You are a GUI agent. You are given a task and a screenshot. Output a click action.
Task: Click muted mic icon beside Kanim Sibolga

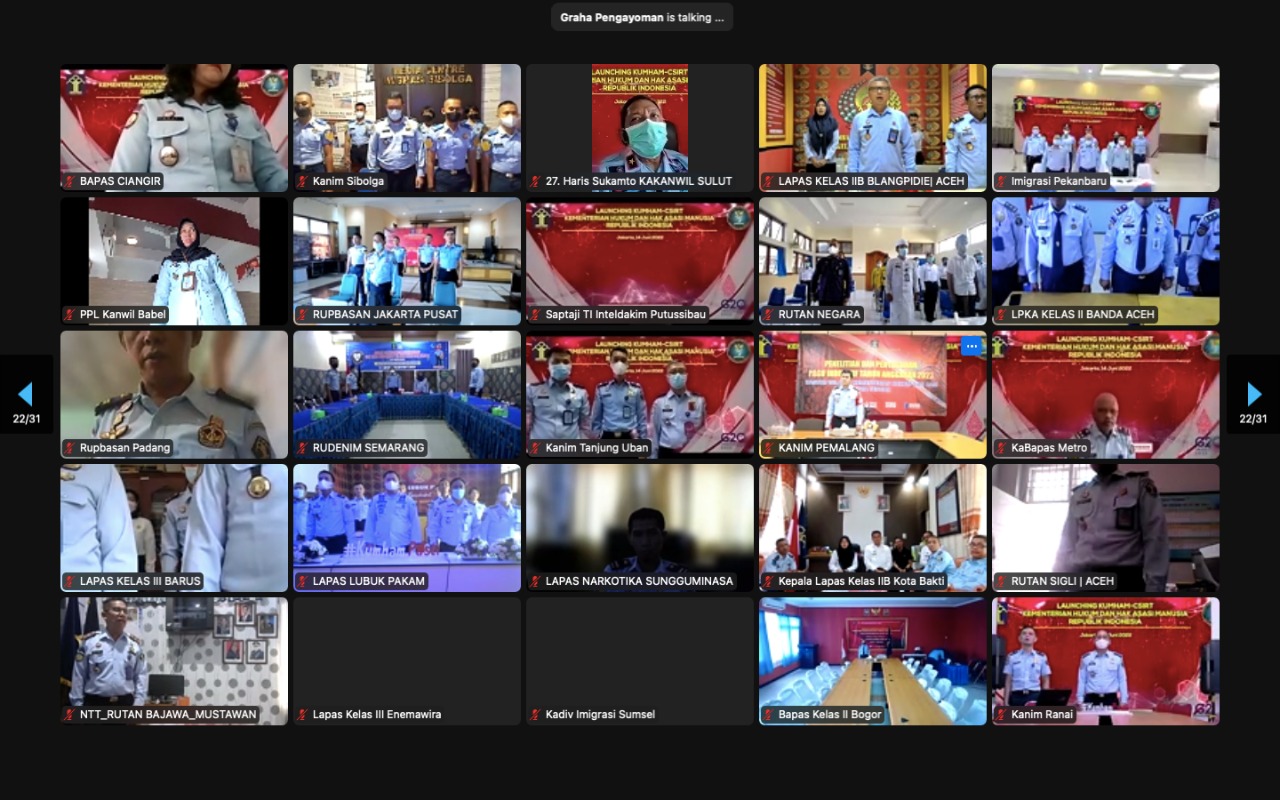303,182
